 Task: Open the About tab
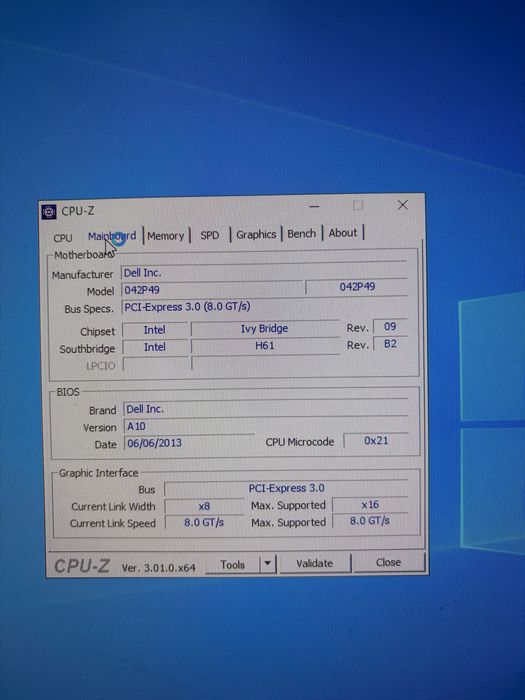(x=343, y=233)
